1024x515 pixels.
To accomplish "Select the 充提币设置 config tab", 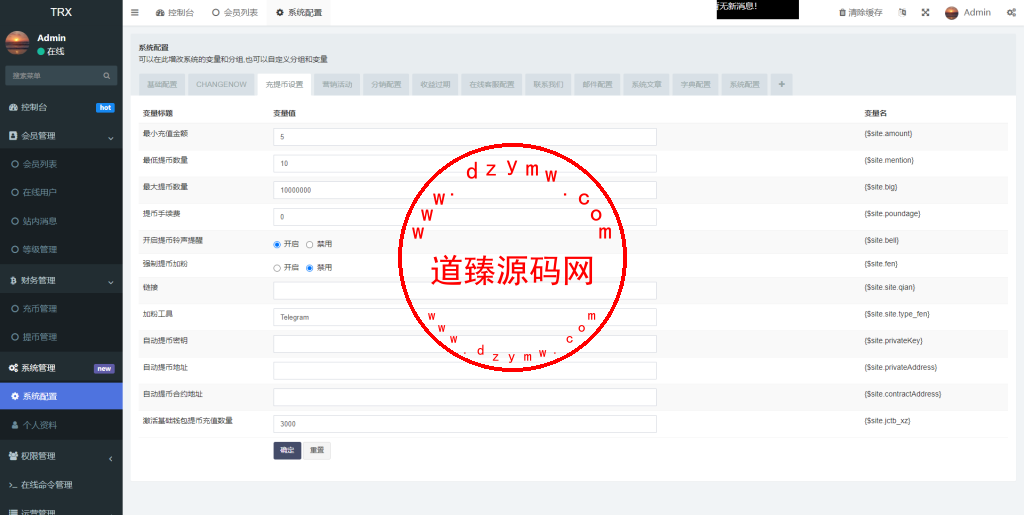I will 284,85.
